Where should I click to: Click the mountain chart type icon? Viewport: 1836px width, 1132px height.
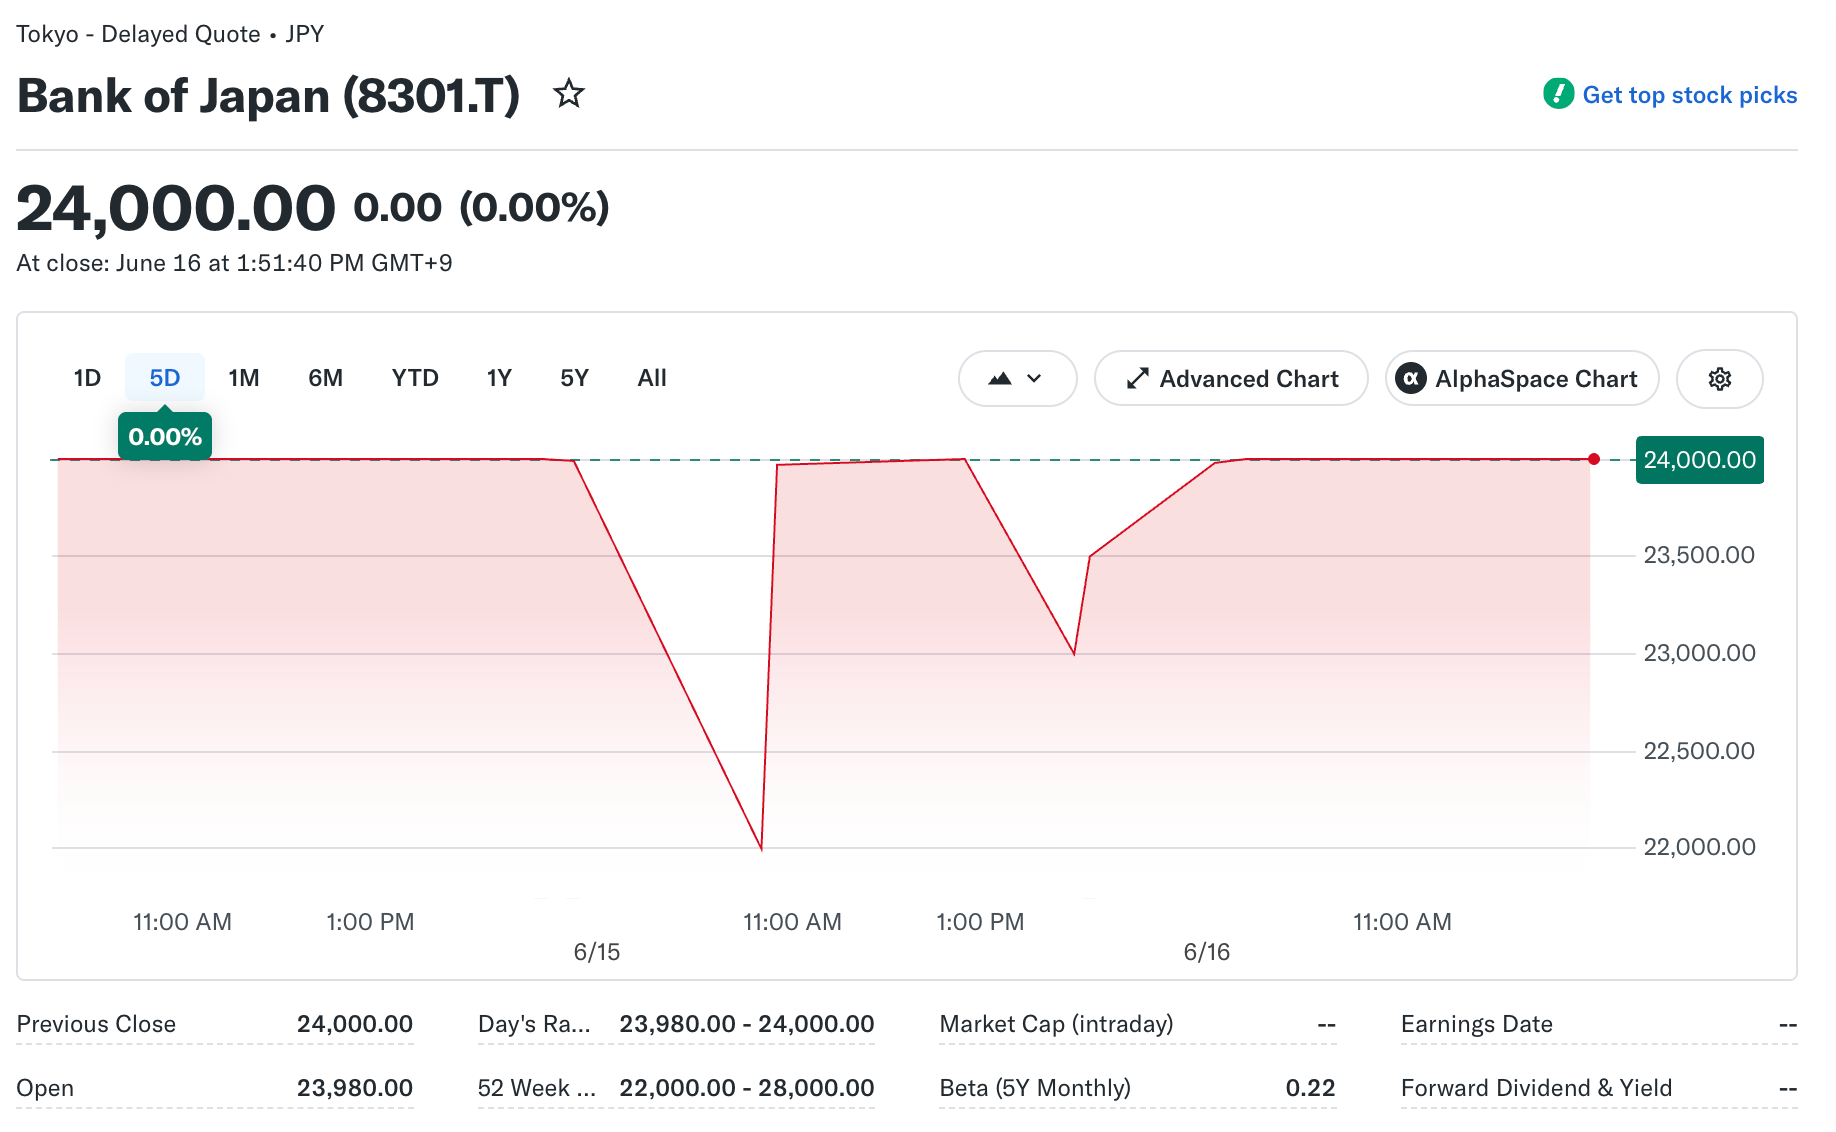coord(1000,379)
